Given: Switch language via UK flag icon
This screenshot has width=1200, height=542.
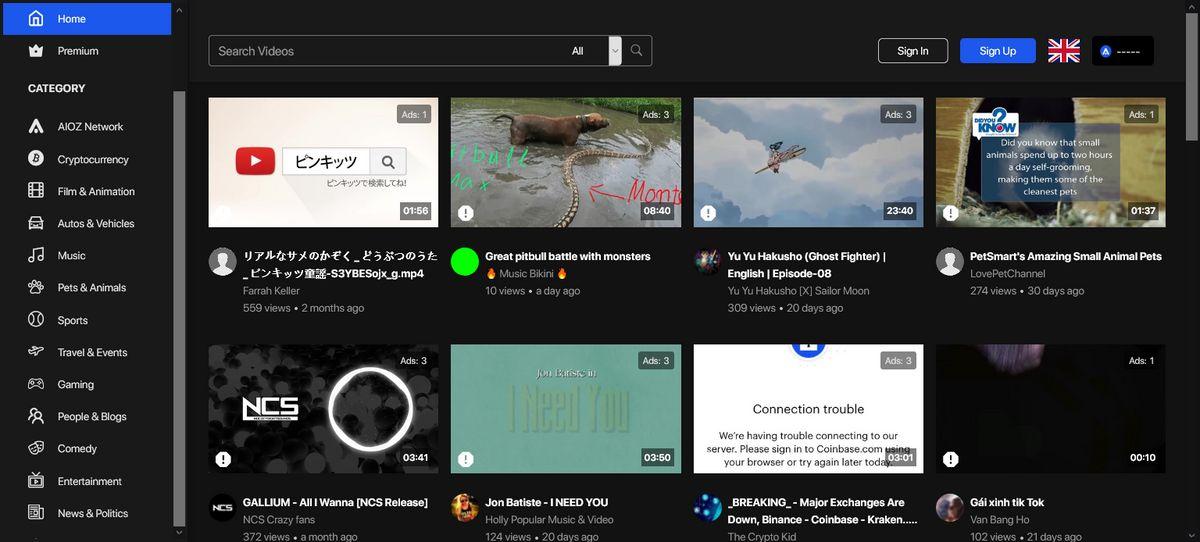Looking at the screenshot, I should pyautogui.click(x=1064, y=51).
